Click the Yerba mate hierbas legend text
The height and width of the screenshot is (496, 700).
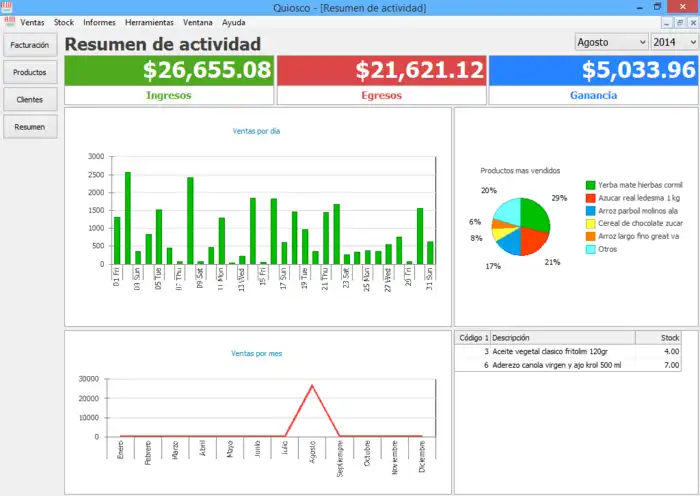point(640,185)
